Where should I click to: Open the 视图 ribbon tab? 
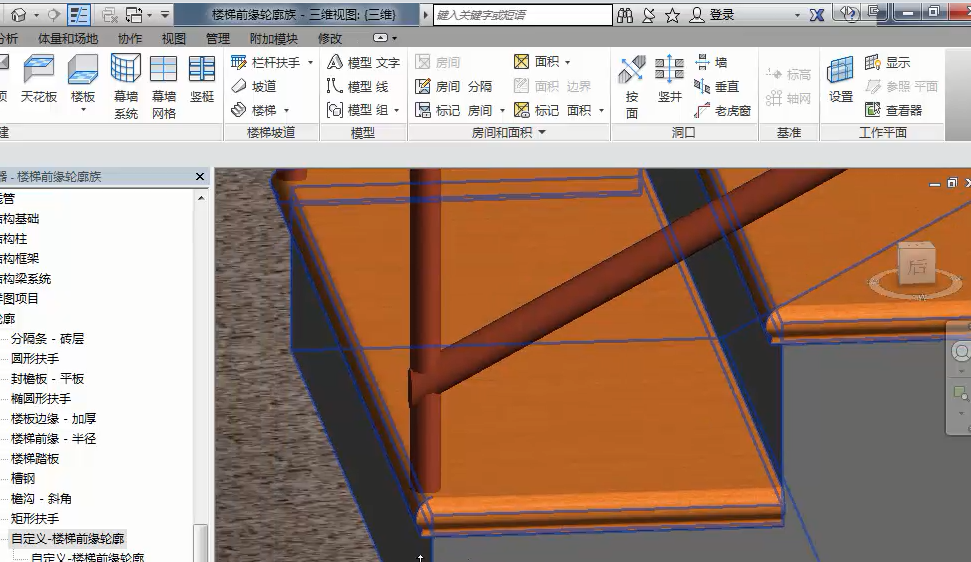(x=174, y=39)
